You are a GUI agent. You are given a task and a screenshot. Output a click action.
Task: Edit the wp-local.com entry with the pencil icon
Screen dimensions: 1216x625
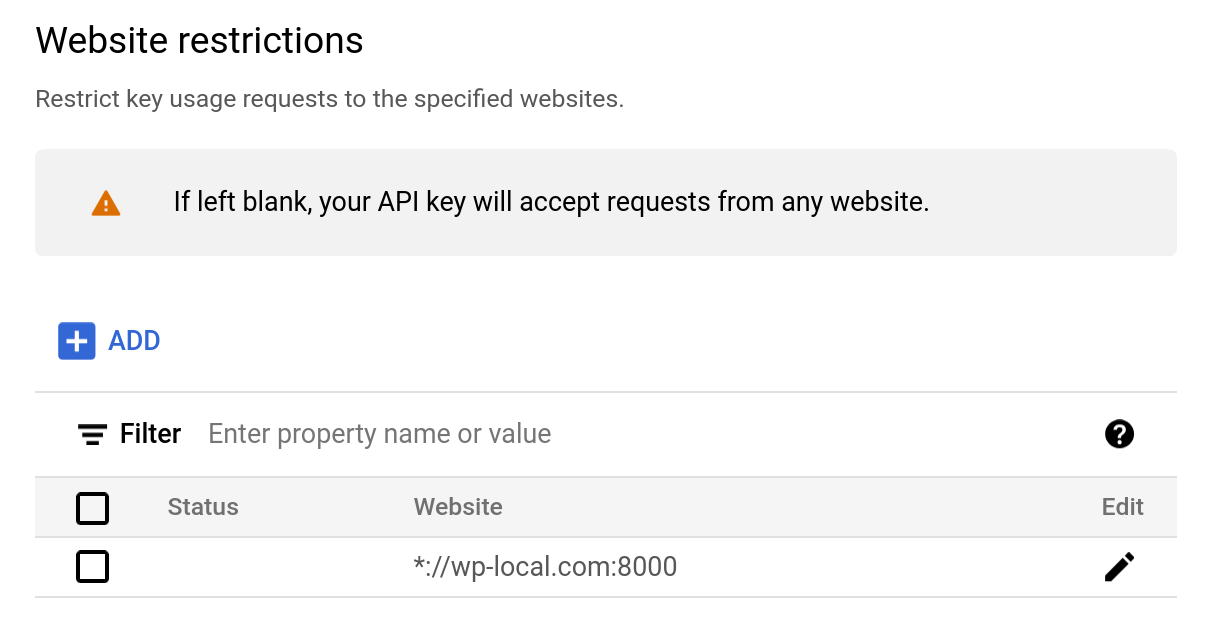tap(1119, 566)
